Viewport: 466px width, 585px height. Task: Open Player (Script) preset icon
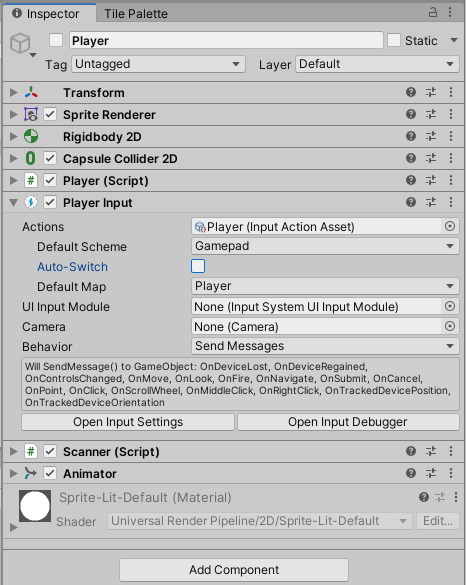pos(431,180)
